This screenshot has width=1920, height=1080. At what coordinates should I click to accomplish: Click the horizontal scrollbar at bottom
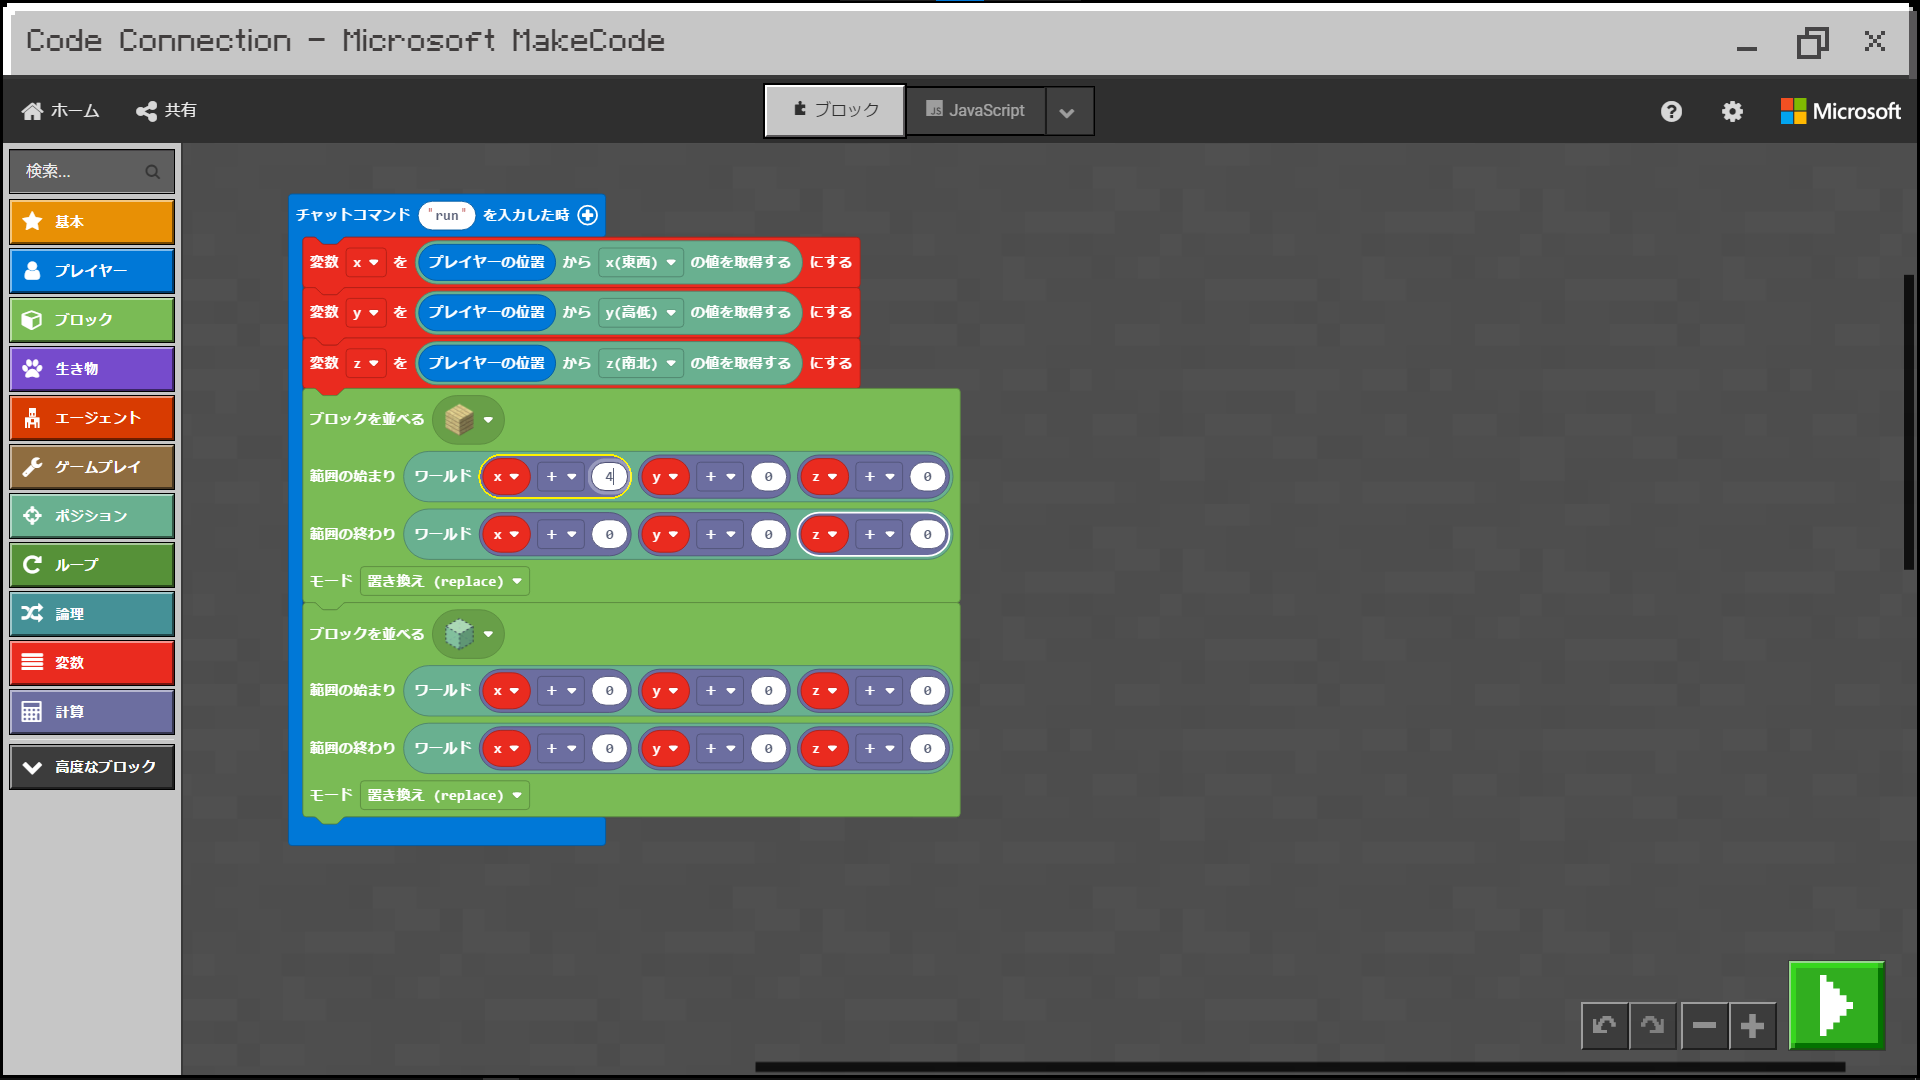(1300, 1067)
